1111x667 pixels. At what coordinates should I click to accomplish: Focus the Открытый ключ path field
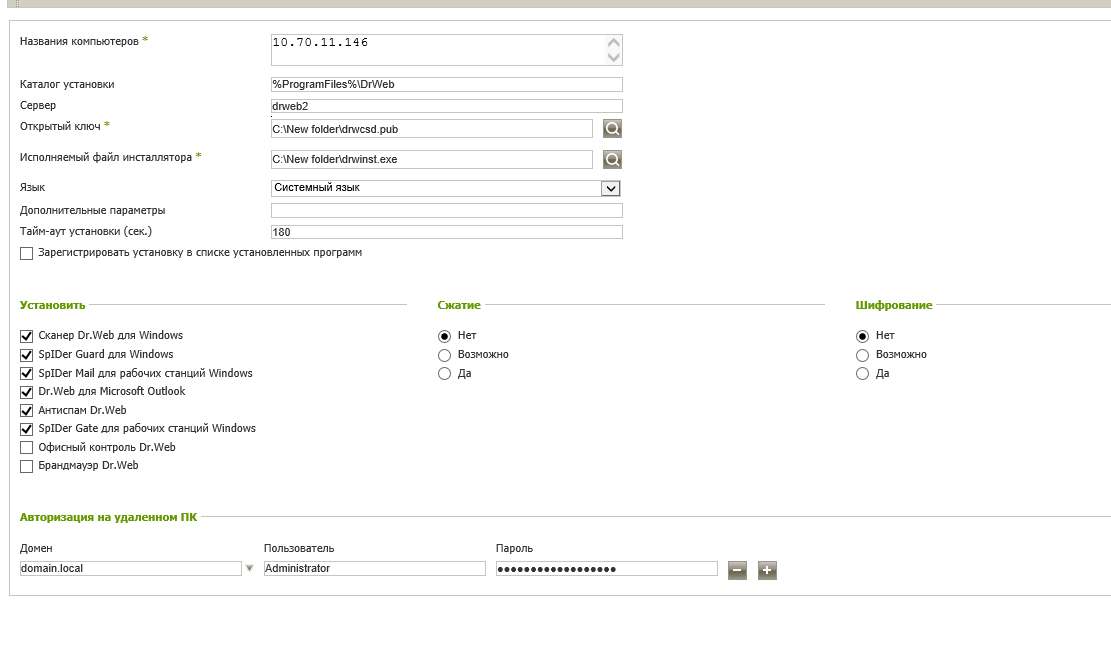pyautogui.click(x=432, y=129)
